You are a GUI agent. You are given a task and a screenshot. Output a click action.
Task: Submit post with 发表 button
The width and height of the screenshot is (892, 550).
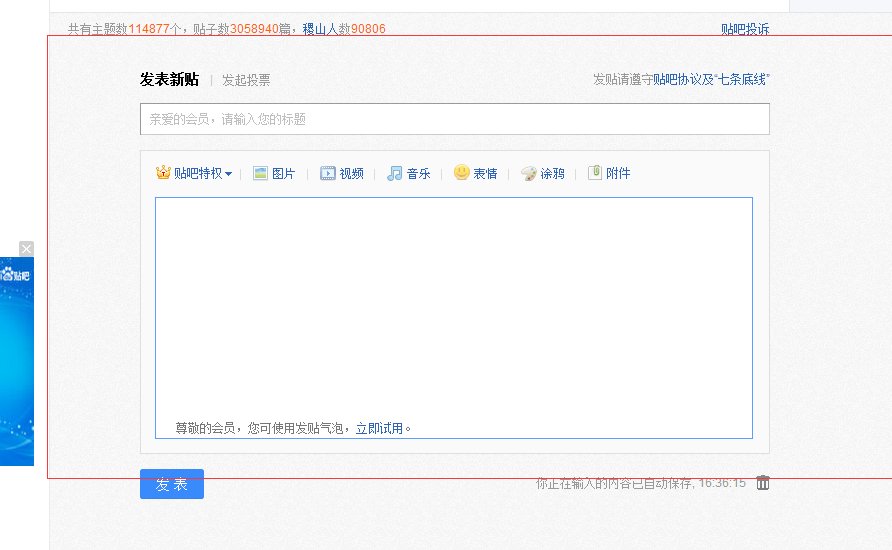coord(172,484)
